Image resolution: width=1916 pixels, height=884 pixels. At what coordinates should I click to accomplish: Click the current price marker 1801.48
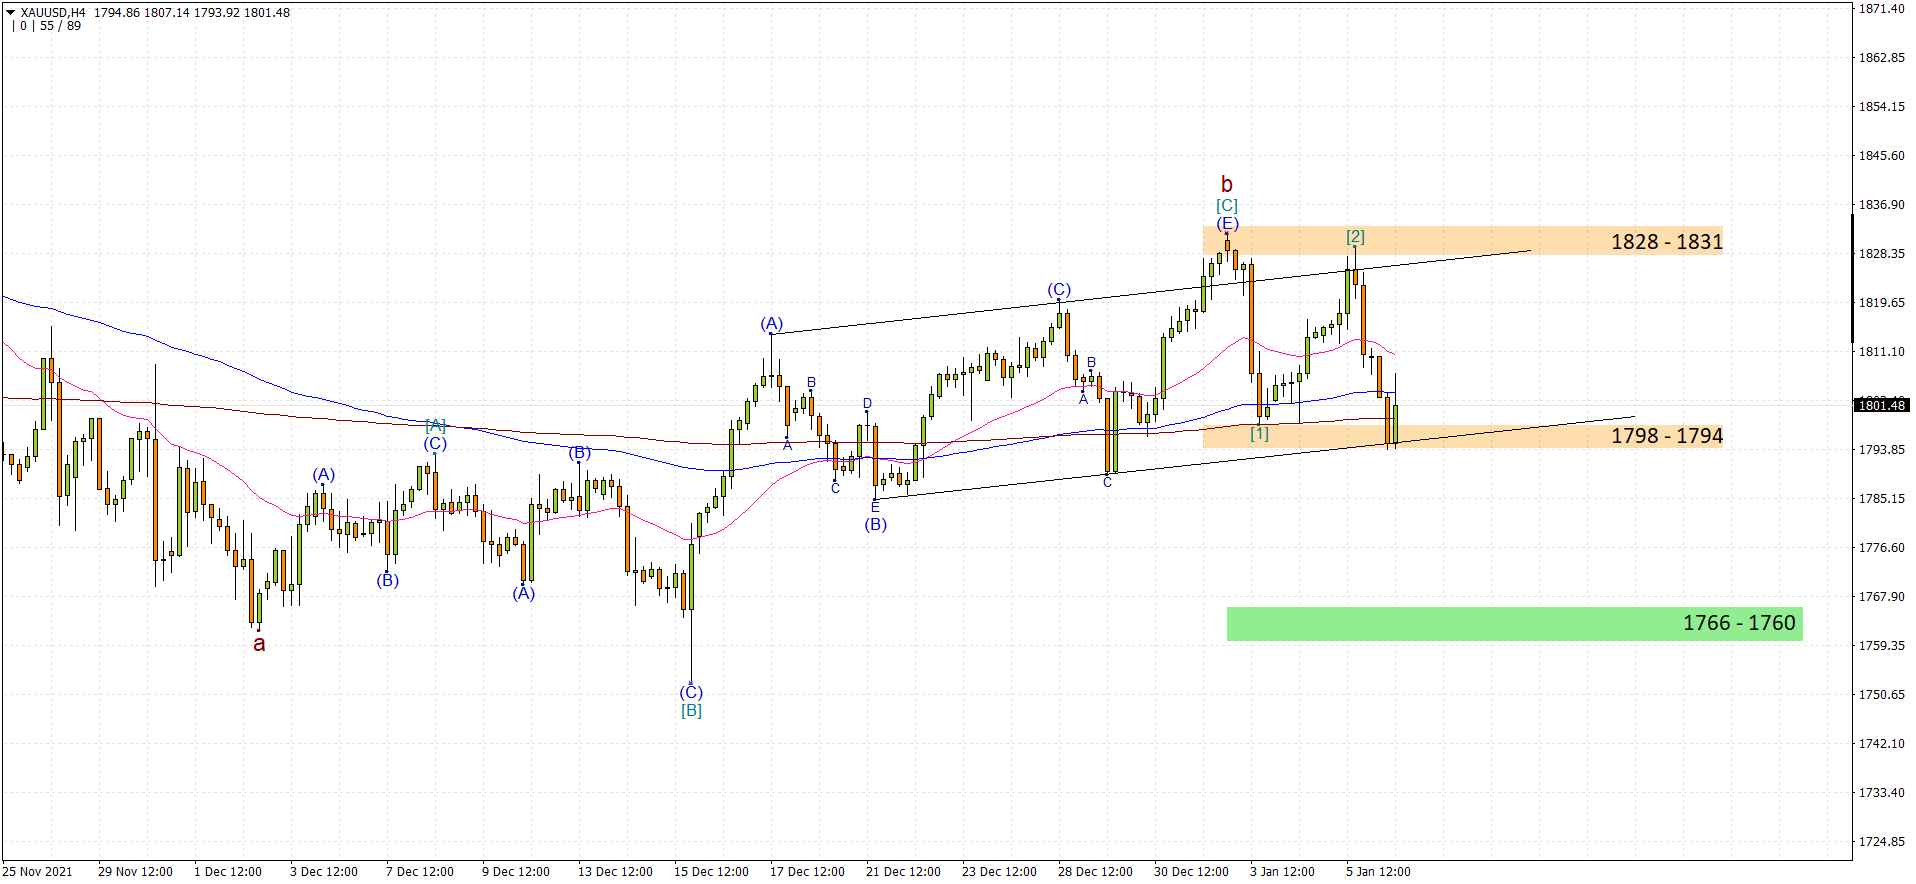(1882, 405)
